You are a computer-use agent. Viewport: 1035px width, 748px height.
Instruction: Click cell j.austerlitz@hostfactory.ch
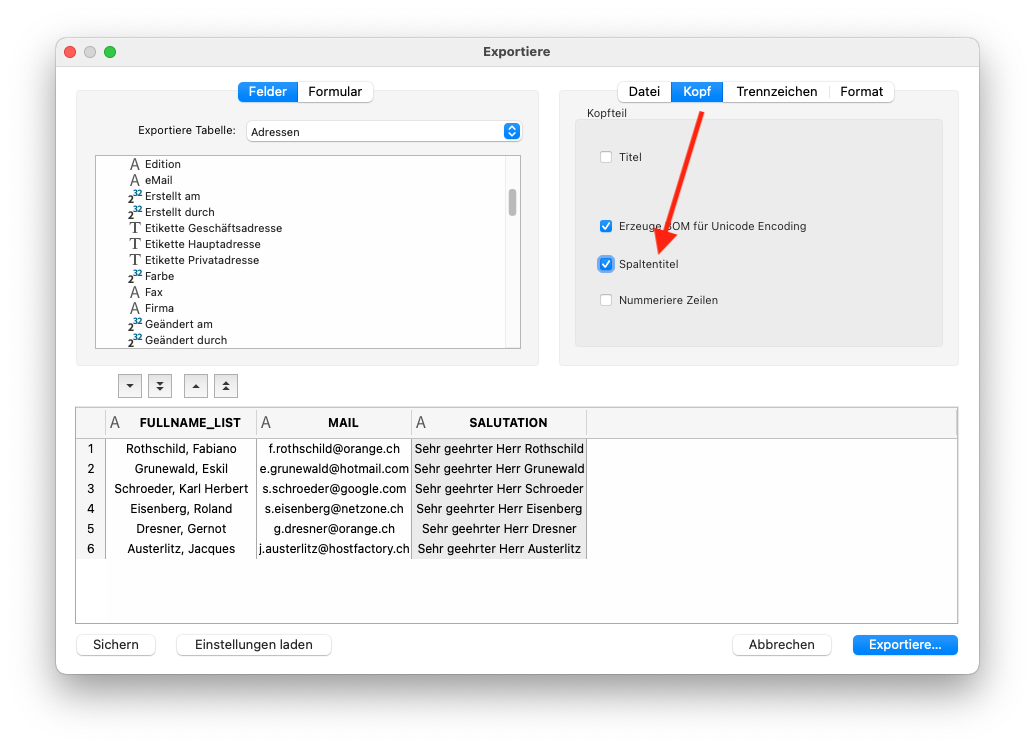(x=334, y=549)
